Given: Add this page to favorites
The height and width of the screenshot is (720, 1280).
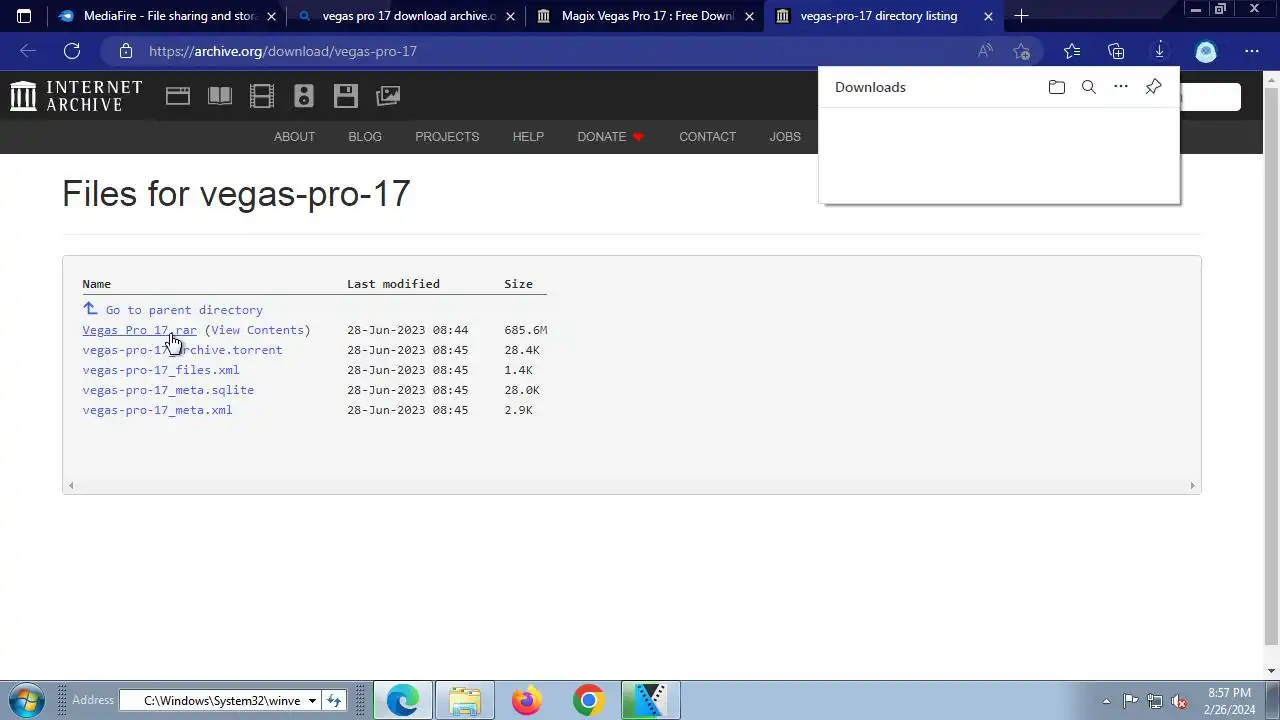Looking at the screenshot, I should [x=1021, y=51].
